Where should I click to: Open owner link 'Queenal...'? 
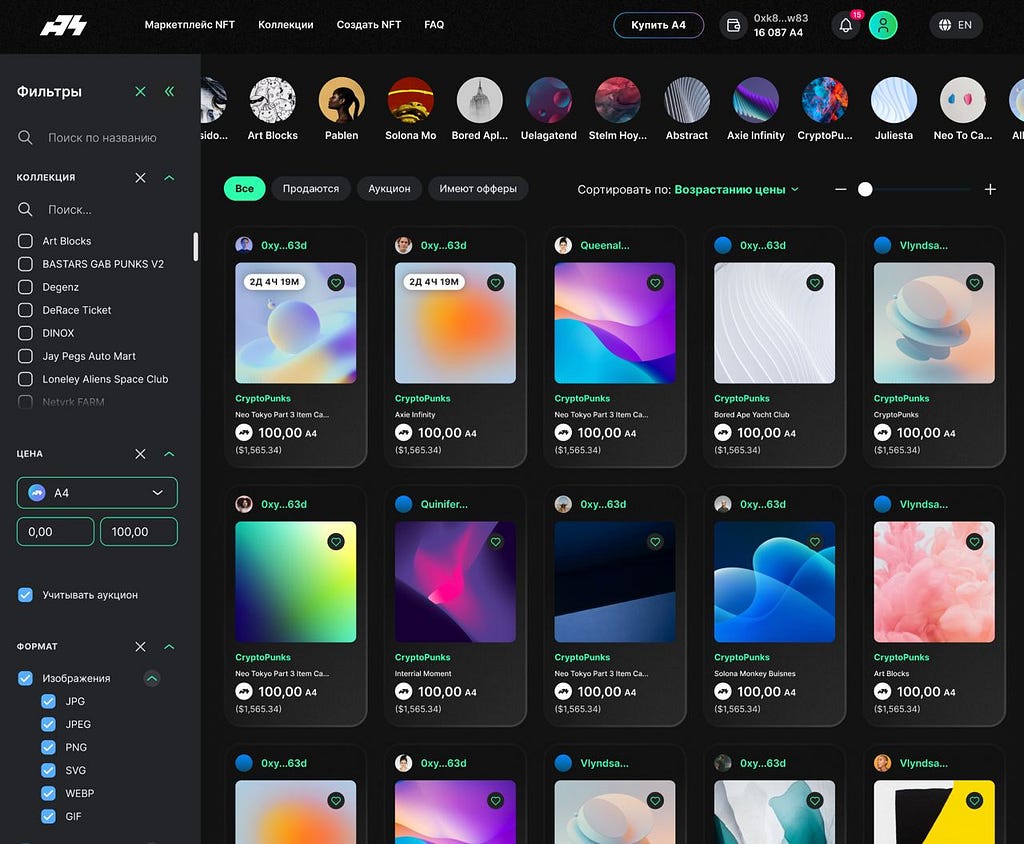pyautogui.click(x=605, y=246)
